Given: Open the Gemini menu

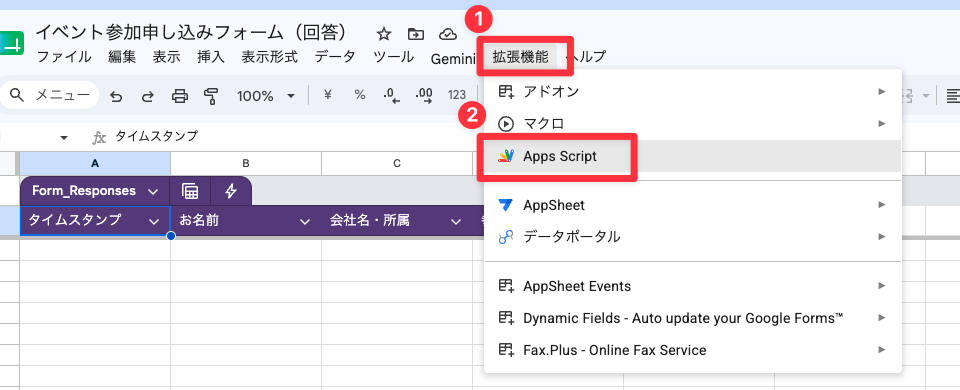Looking at the screenshot, I should tap(453, 58).
